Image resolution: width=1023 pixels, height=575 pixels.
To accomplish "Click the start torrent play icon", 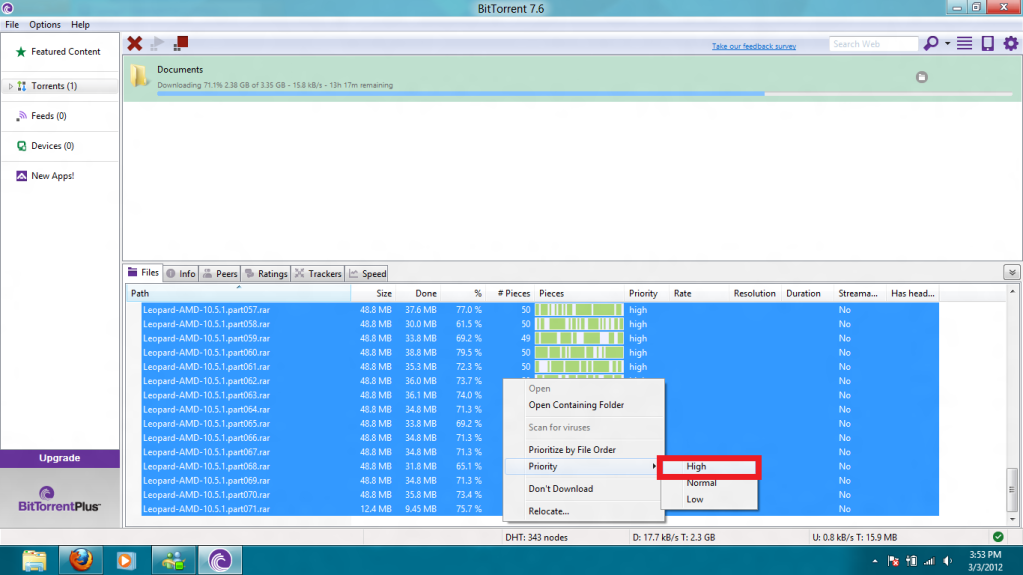I will point(157,44).
